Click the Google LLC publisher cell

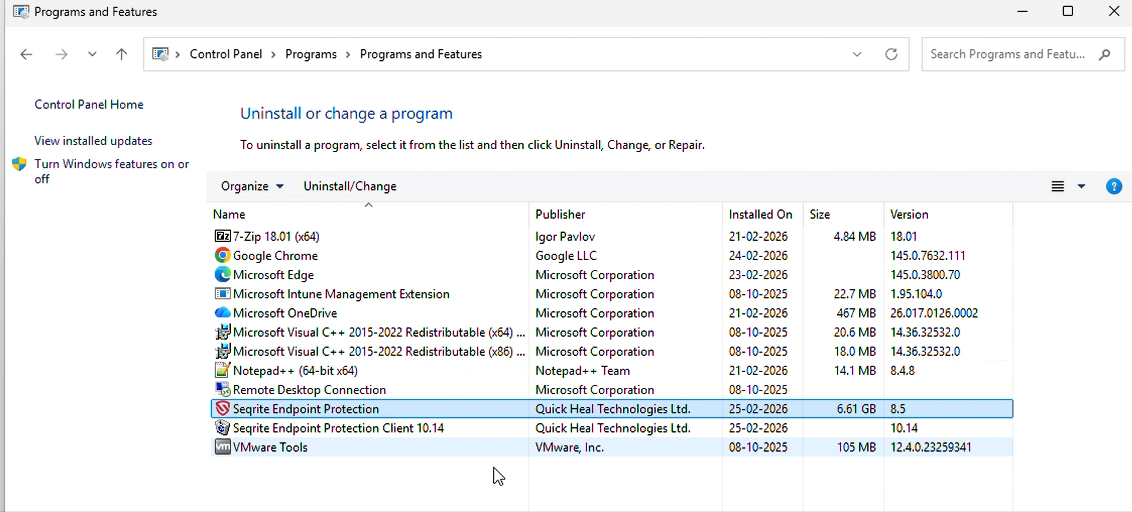point(566,256)
